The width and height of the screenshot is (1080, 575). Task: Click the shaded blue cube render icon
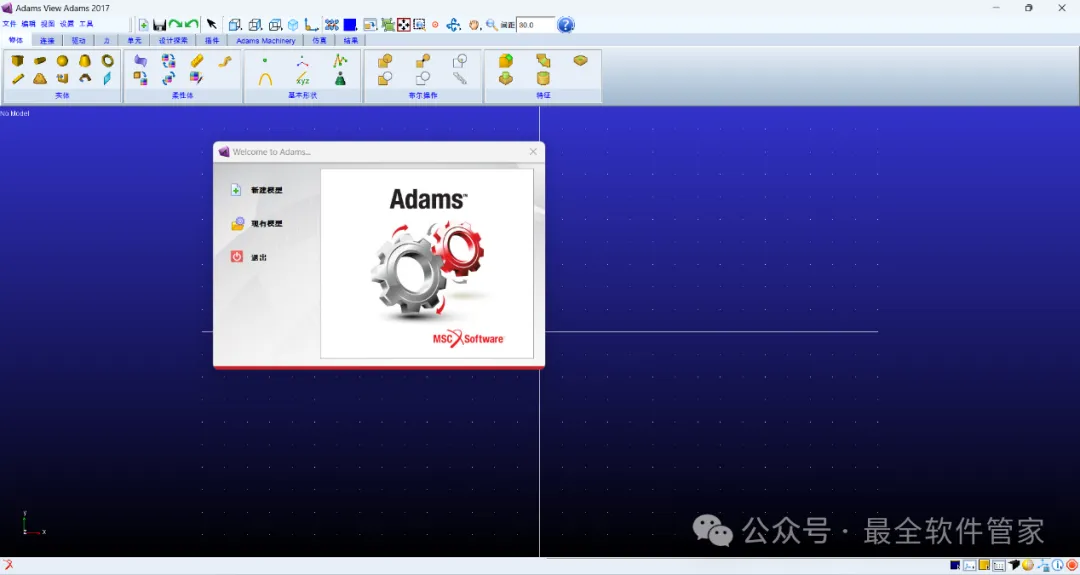pyautogui.click(x=293, y=25)
